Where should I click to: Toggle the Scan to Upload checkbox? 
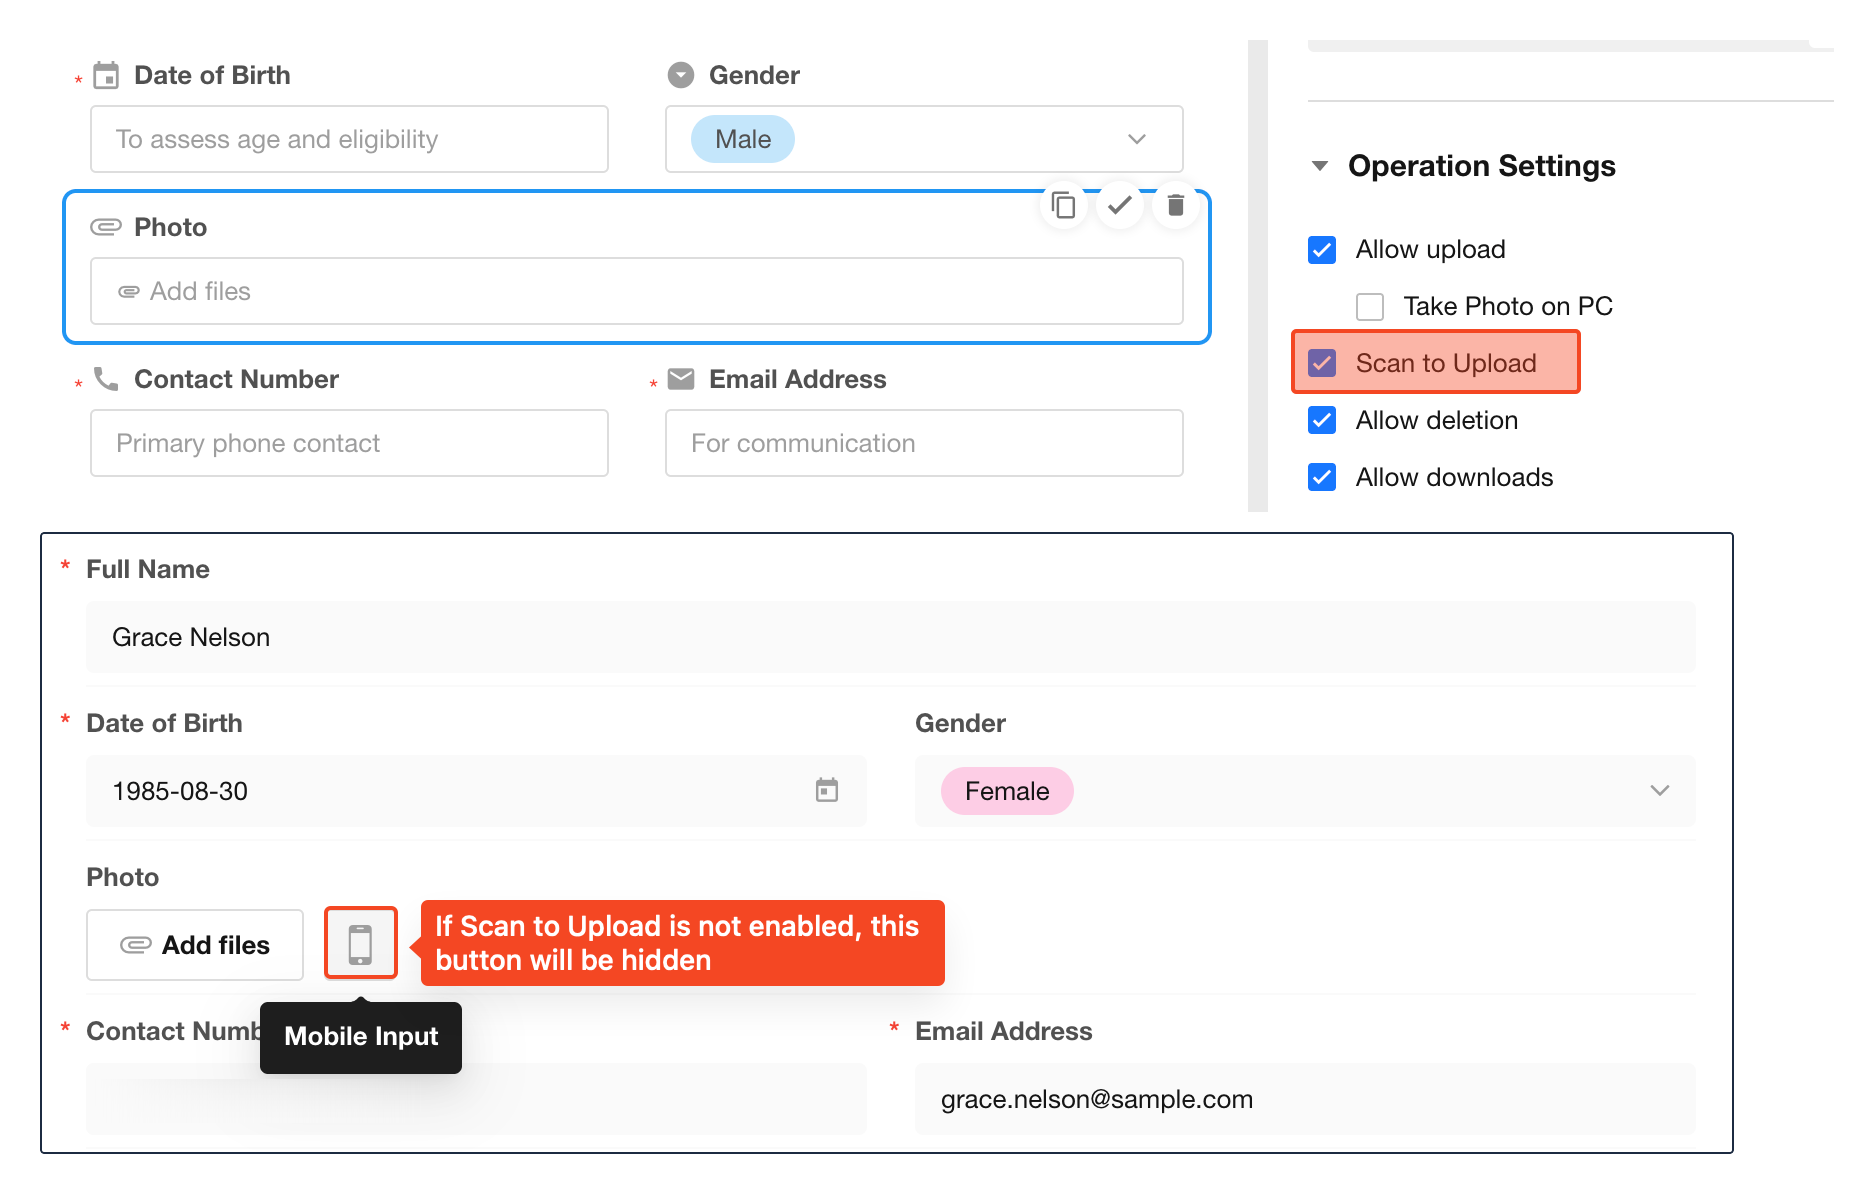click(x=1322, y=363)
